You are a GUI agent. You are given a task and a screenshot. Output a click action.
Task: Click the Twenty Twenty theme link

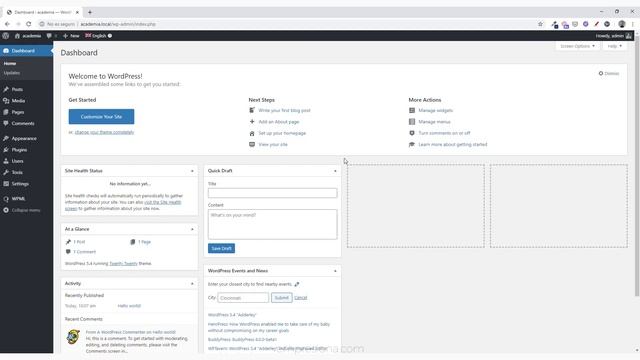coord(123,264)
